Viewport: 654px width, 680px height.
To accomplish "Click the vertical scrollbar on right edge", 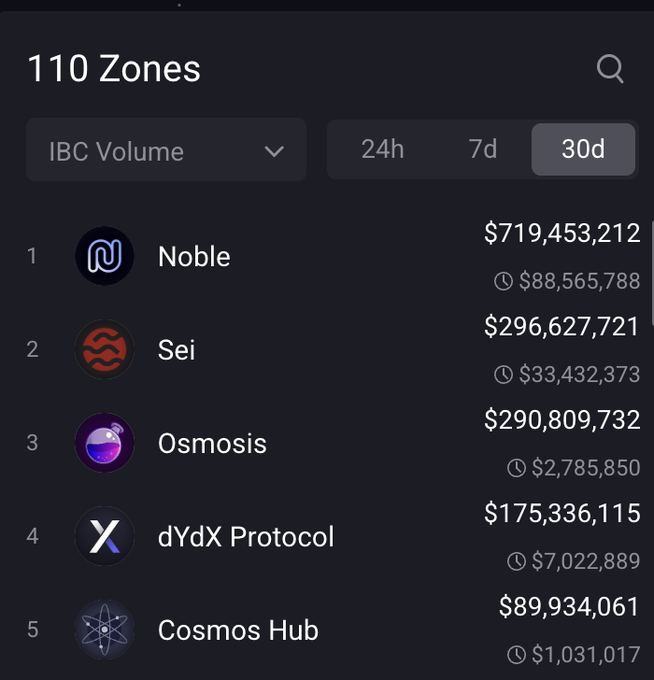I will 651,270.
